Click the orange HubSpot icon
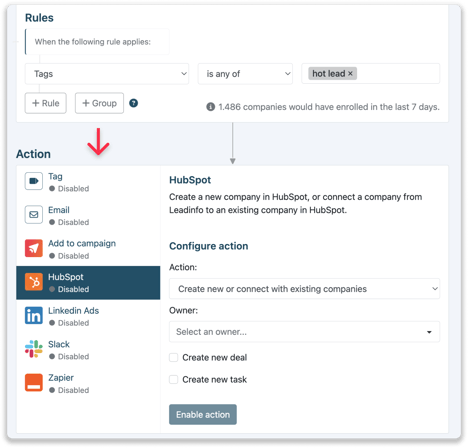Viewport: 468px width, 448px height. click(x=34, y=282)
